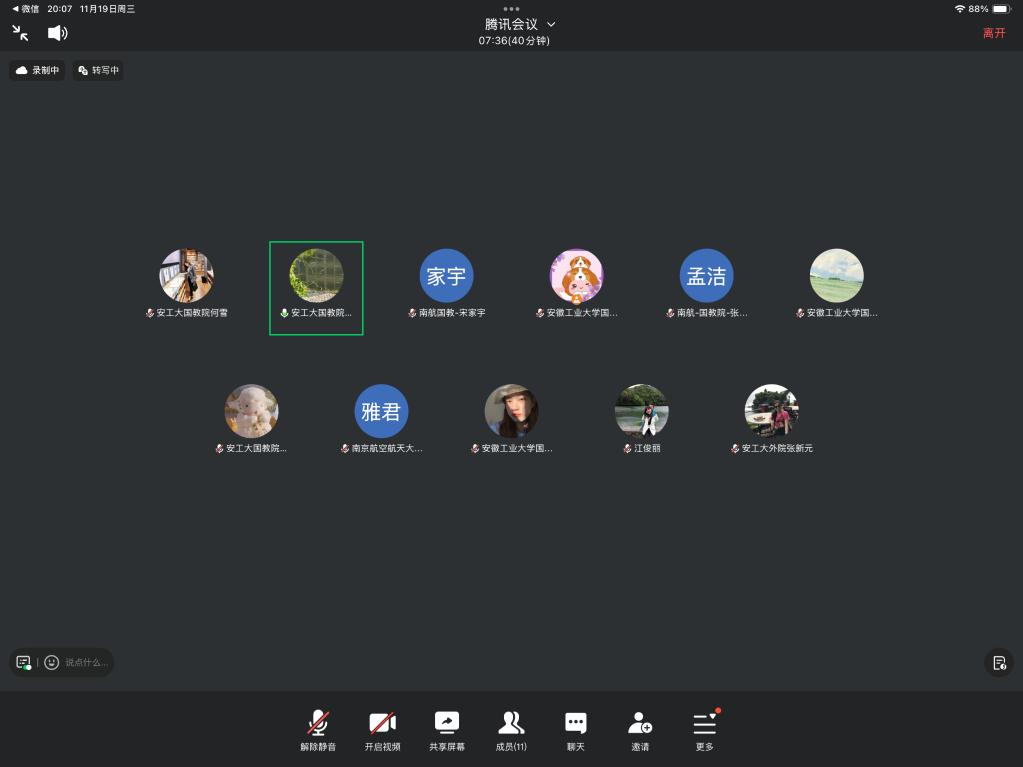
Task: Open the 录制中 recording status button
Action: pos(38,71)
